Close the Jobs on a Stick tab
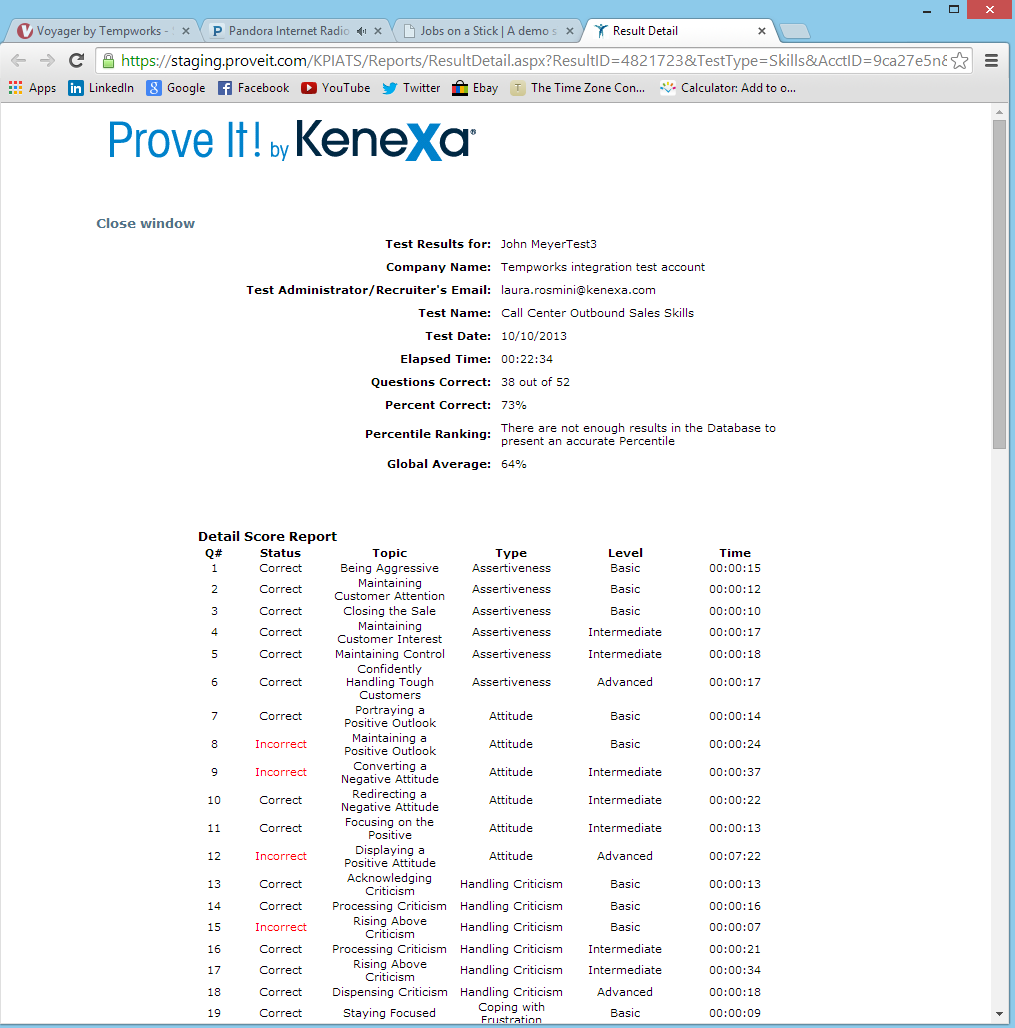This screenshot has height=1028, width=1015. [570, 31]
